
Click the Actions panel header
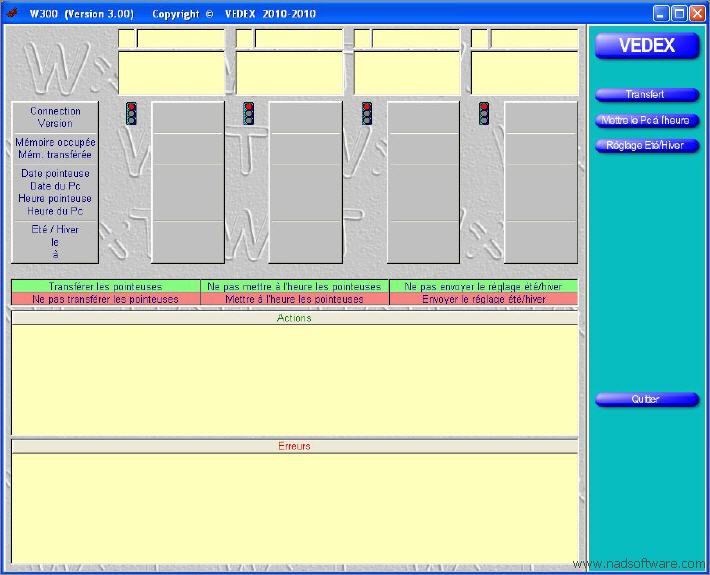[x=295, y=318]
